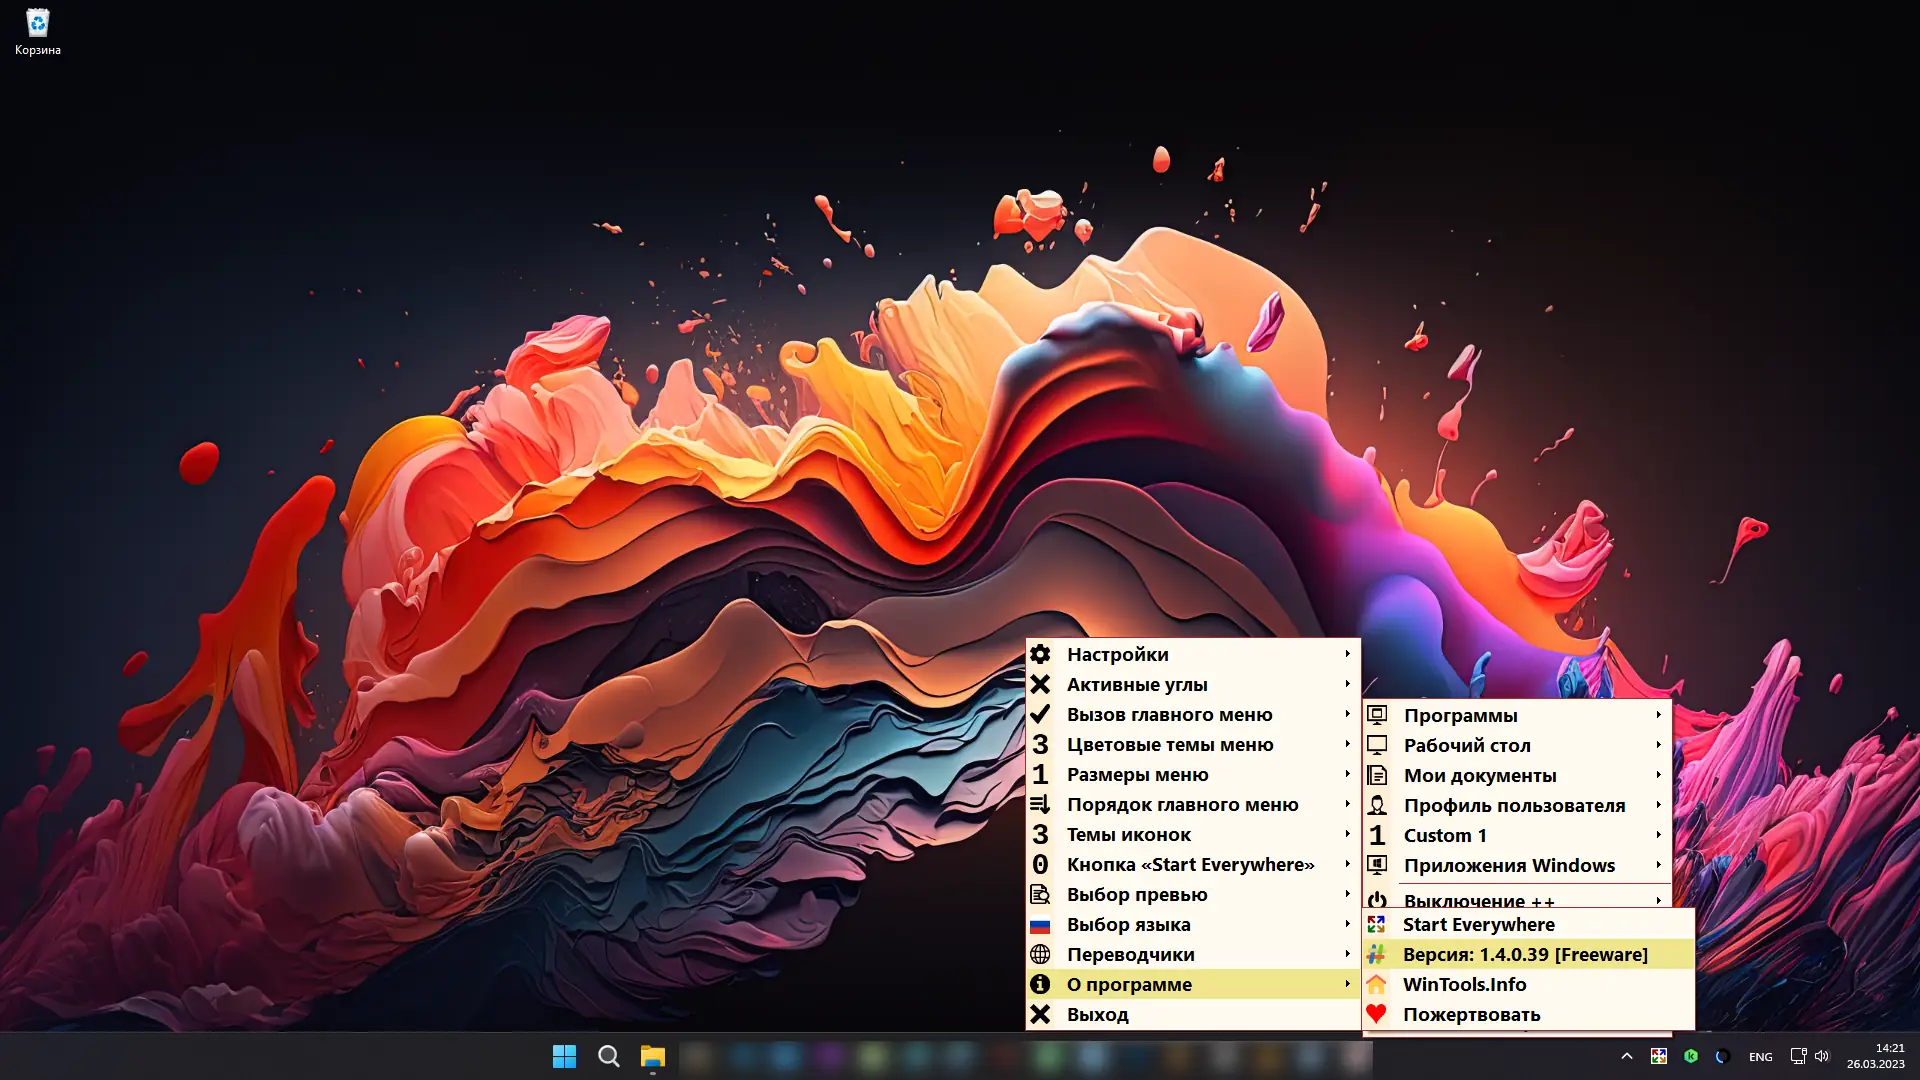1920x1080 pixels.
Task: Expand the Программы submenu arrow
Action: pos(1657,715)
